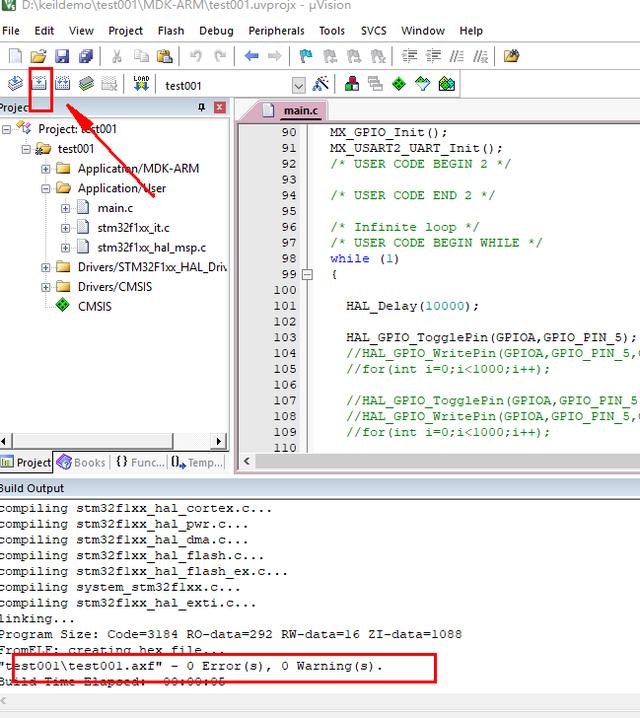Open the Project menu
Viewport: 640px width, 718px height.
click(125, 31)
